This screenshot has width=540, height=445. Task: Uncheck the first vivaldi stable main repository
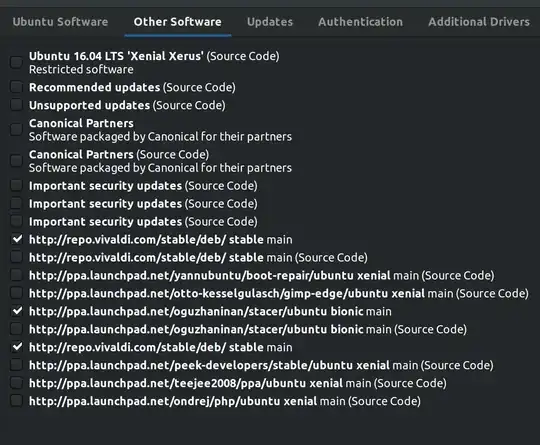16,239
